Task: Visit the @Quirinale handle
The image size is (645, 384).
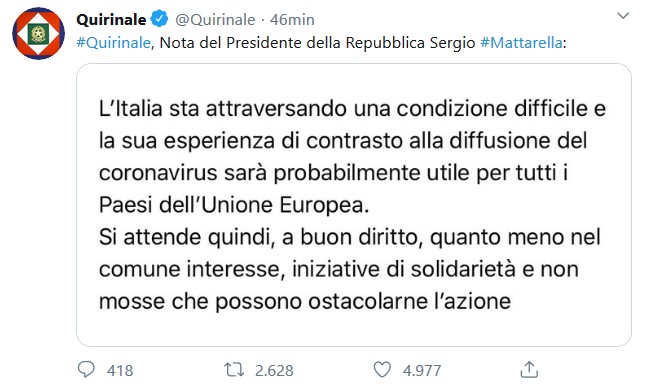Action: [x=215, y=19]
